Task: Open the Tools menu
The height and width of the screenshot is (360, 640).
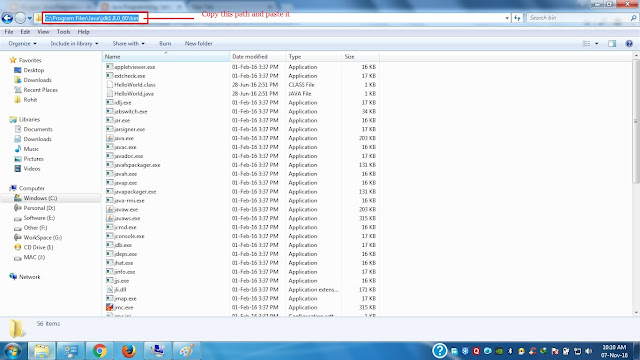Action: [x=63, y=32]
